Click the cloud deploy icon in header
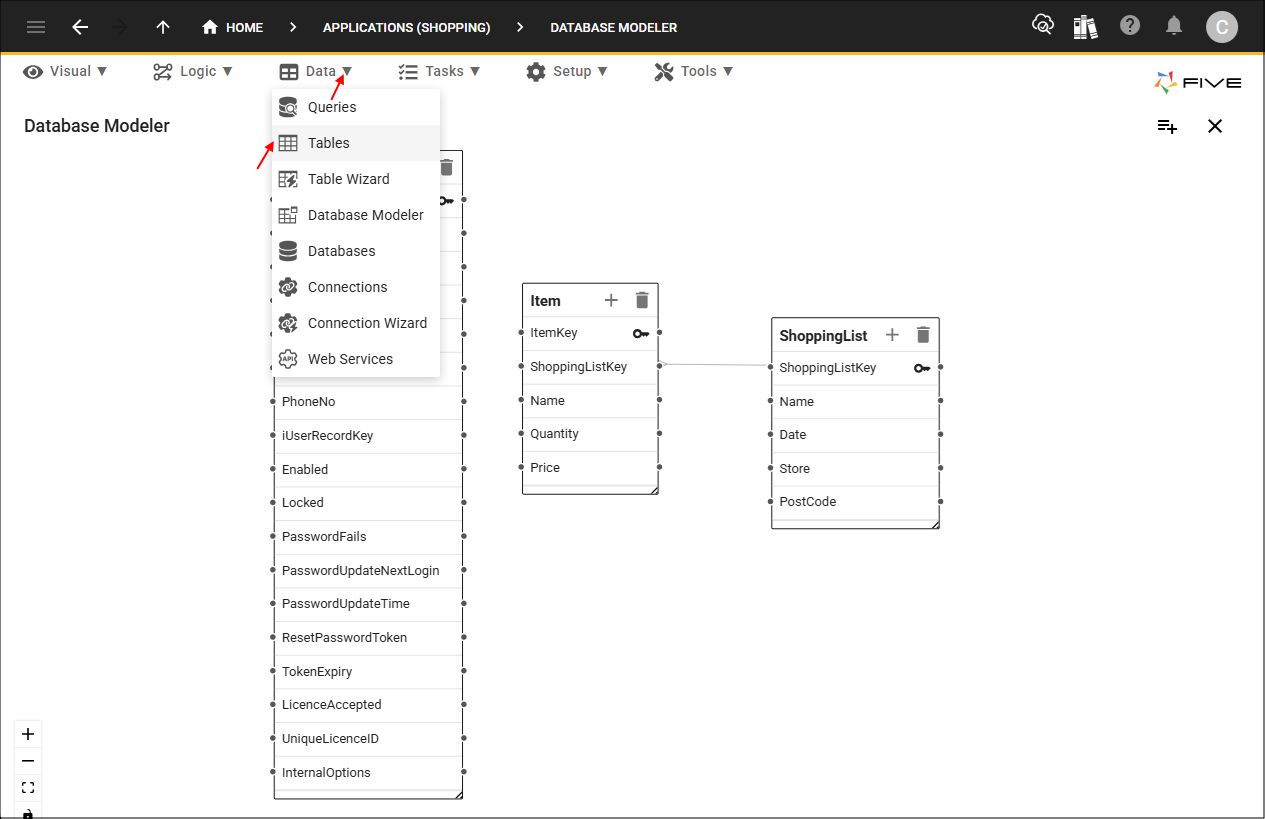The width and height of the screenshot is (1265, 819). (1042, 26)
